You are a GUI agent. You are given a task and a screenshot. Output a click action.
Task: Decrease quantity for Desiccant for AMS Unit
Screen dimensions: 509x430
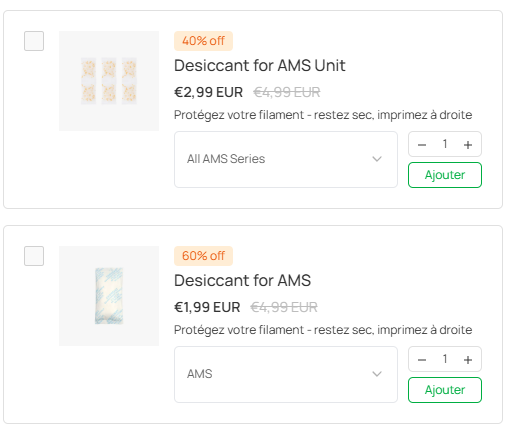[422, 145]
